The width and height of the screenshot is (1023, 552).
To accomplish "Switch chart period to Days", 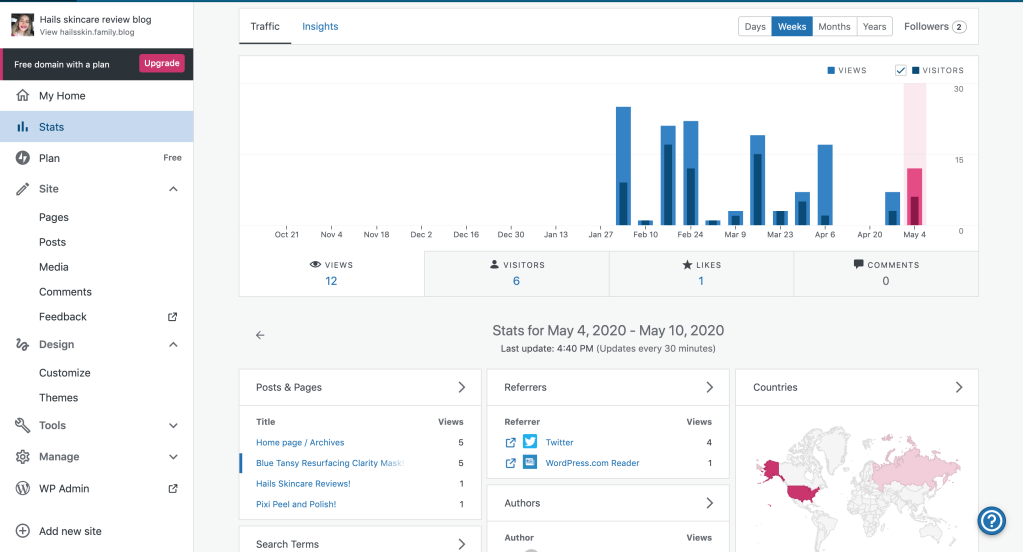I will tap(755, 27).
